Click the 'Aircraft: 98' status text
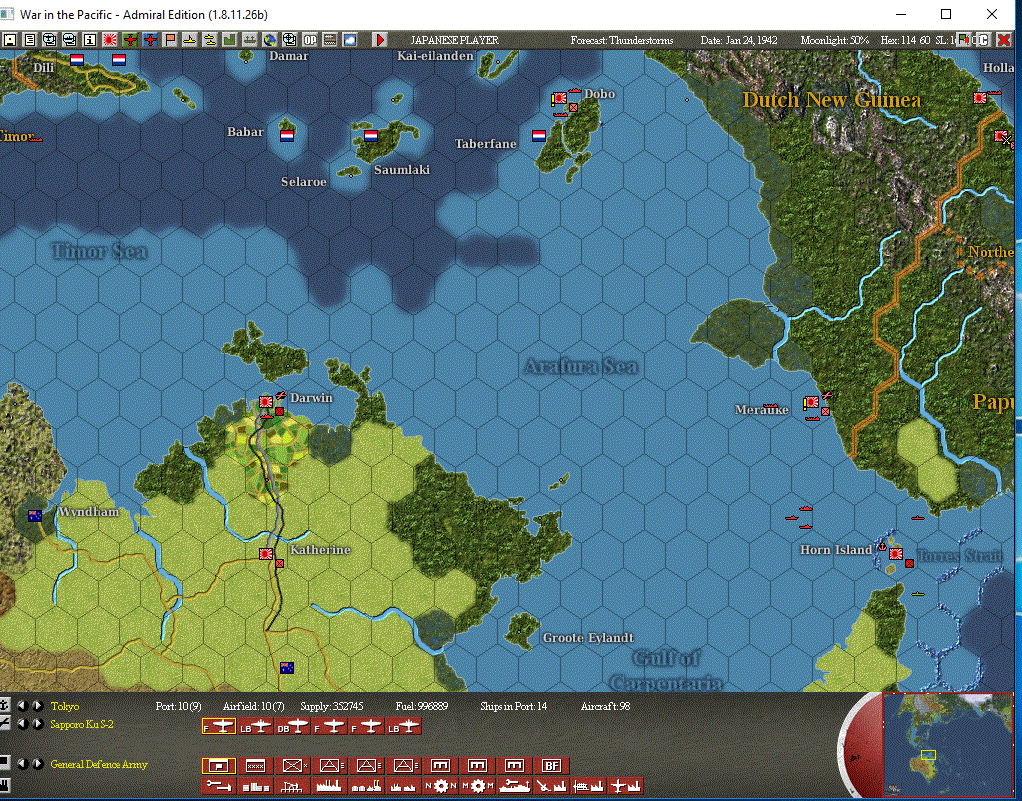This screenshot has height=801, width=1022. [x=606, y=706]
